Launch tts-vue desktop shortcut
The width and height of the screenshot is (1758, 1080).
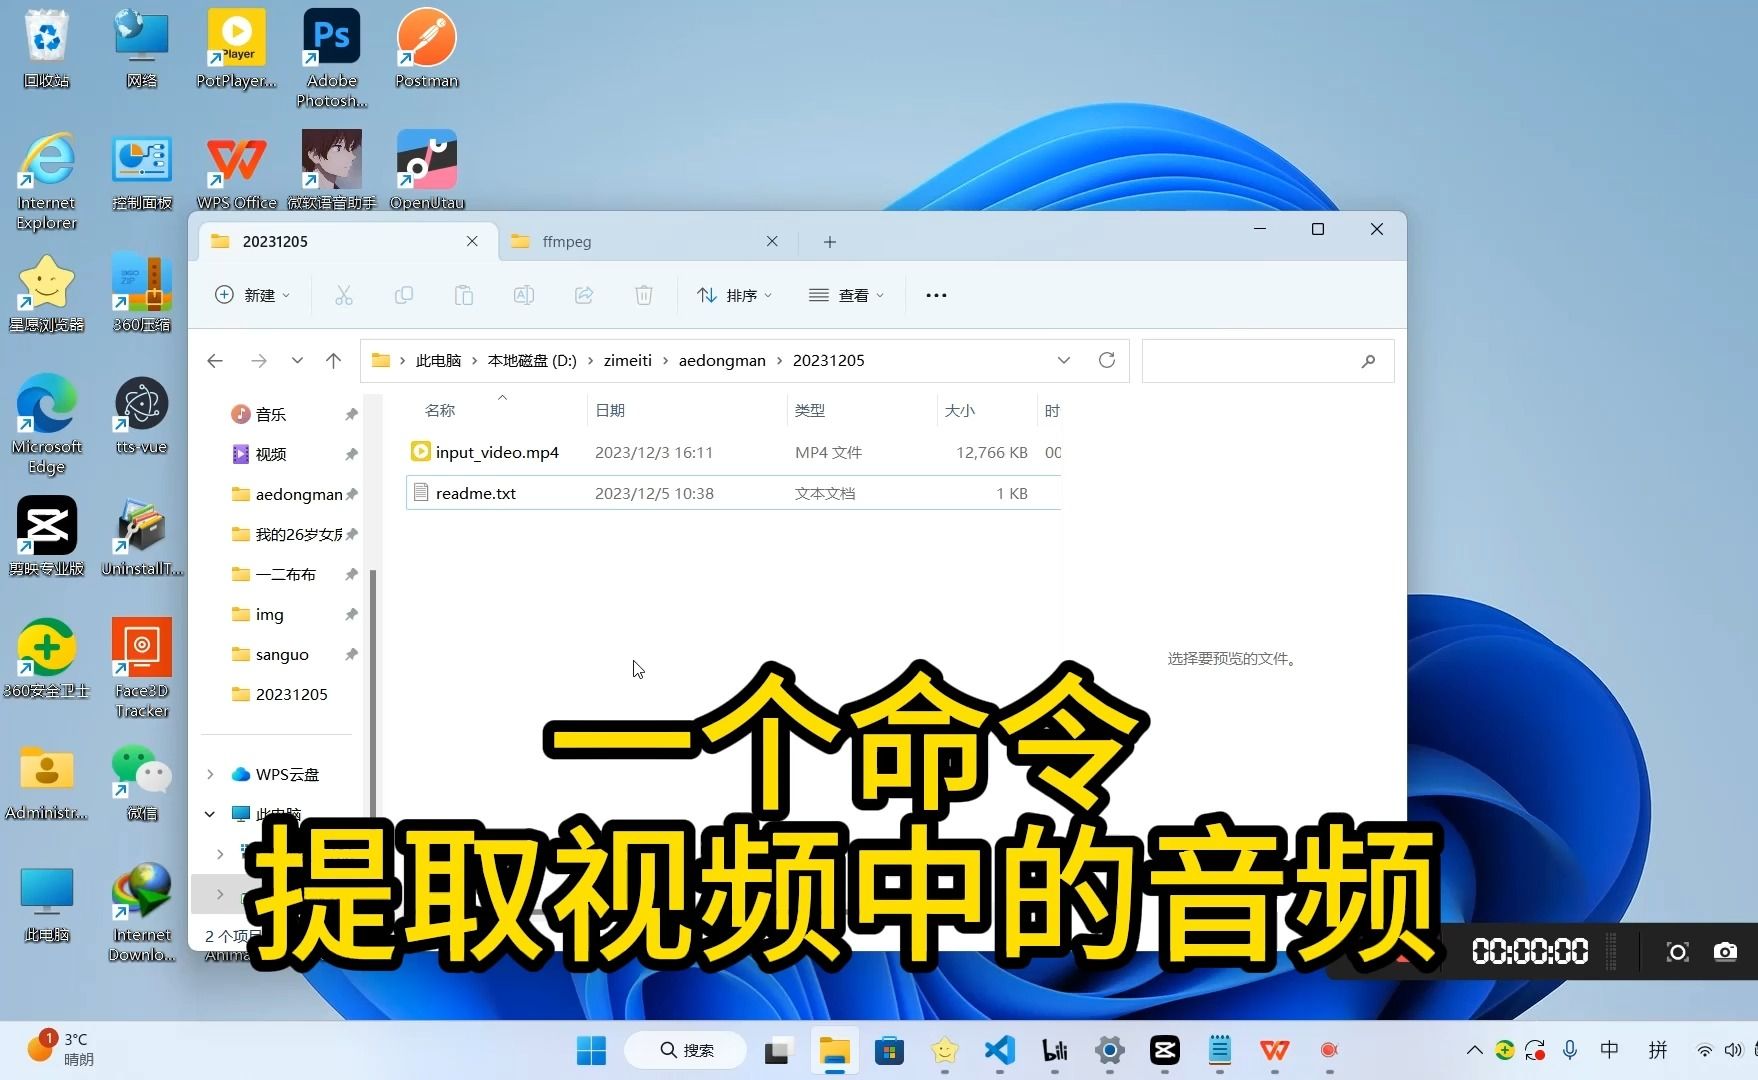(141, 415)
